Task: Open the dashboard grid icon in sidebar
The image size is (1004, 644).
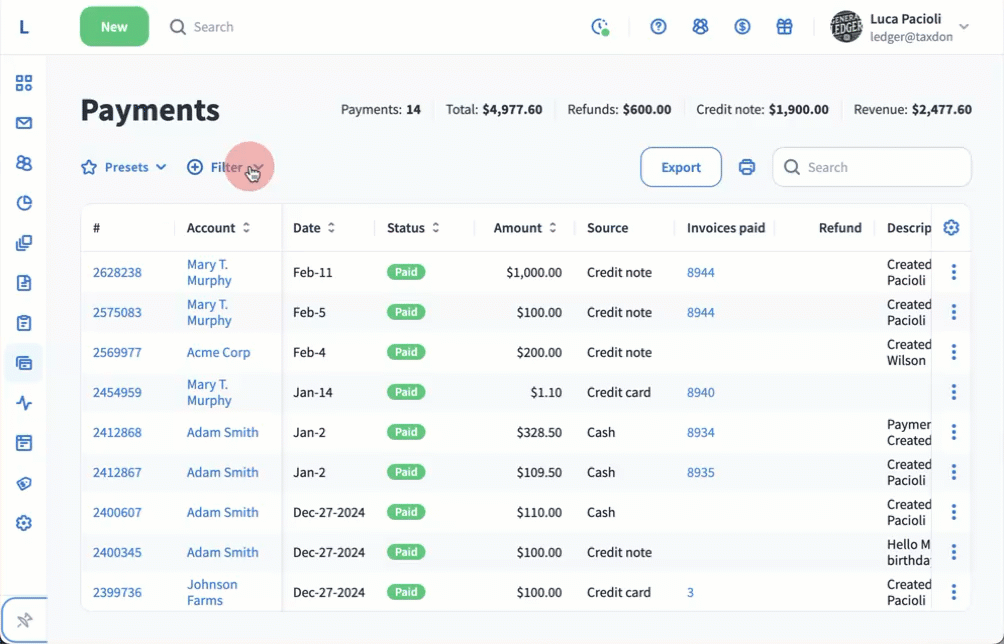Action: point(24,83)
